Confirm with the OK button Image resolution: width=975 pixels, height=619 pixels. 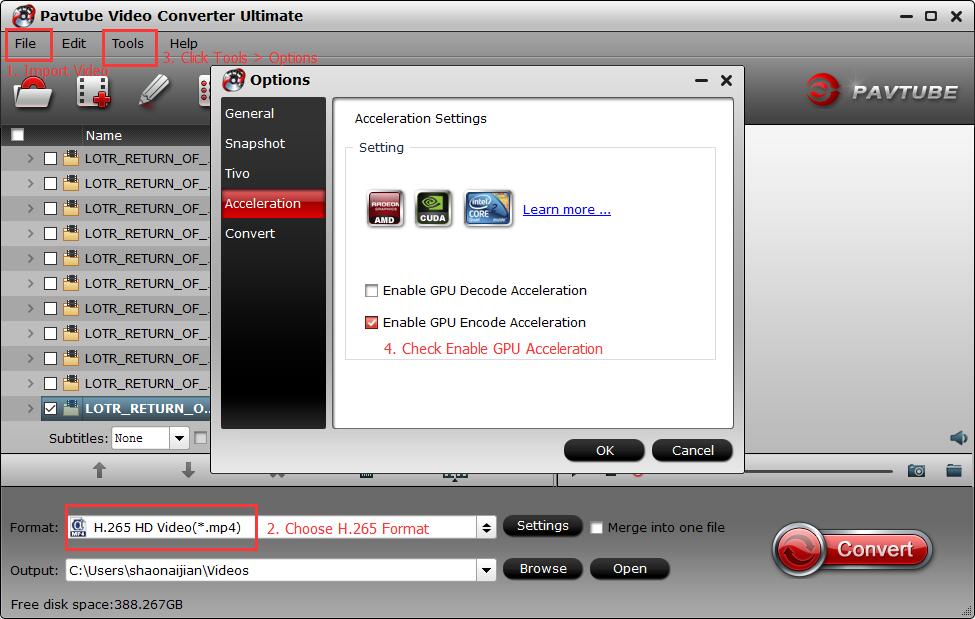tap(604, 450)
